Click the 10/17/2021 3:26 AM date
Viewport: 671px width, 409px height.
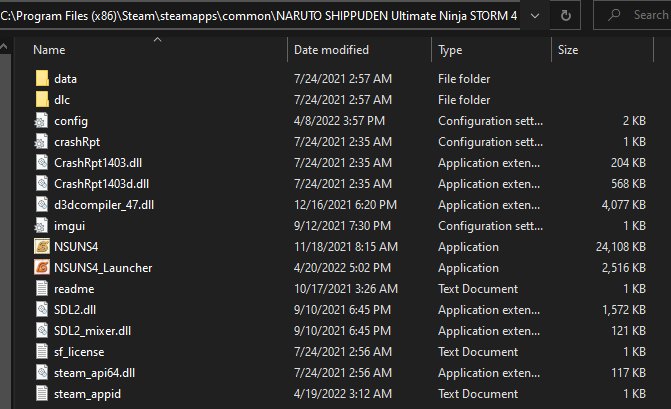point(346,288)
